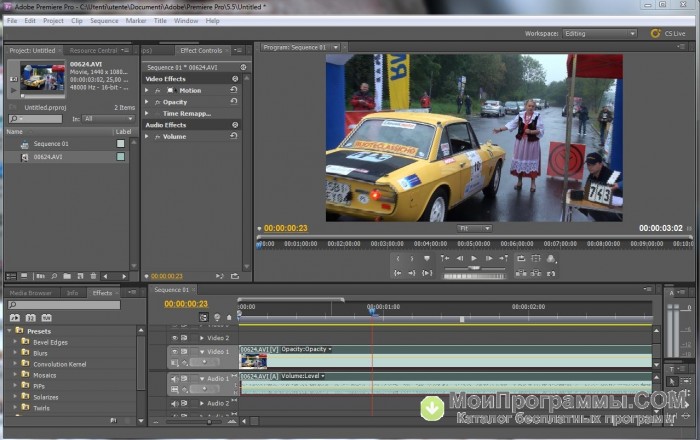
Task: Step forward one frame in Program monitor
Action: tap(489, 258)
